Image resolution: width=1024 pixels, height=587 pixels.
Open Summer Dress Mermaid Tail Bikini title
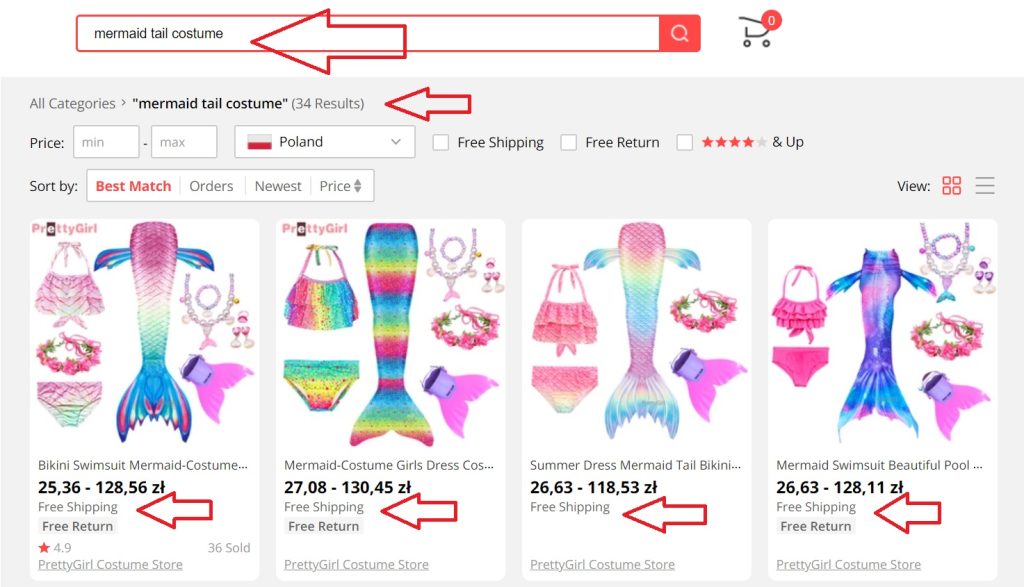[x=635, y=465]
